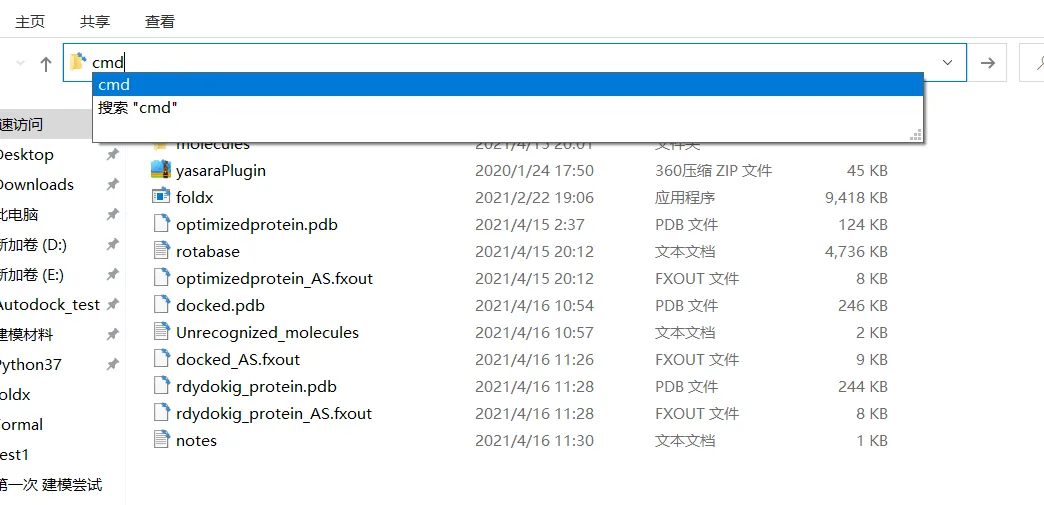This screenshot has width=1044, height=505.
Task: Select the optimizedprotein_AS.fxout file name
Action: 274,279
